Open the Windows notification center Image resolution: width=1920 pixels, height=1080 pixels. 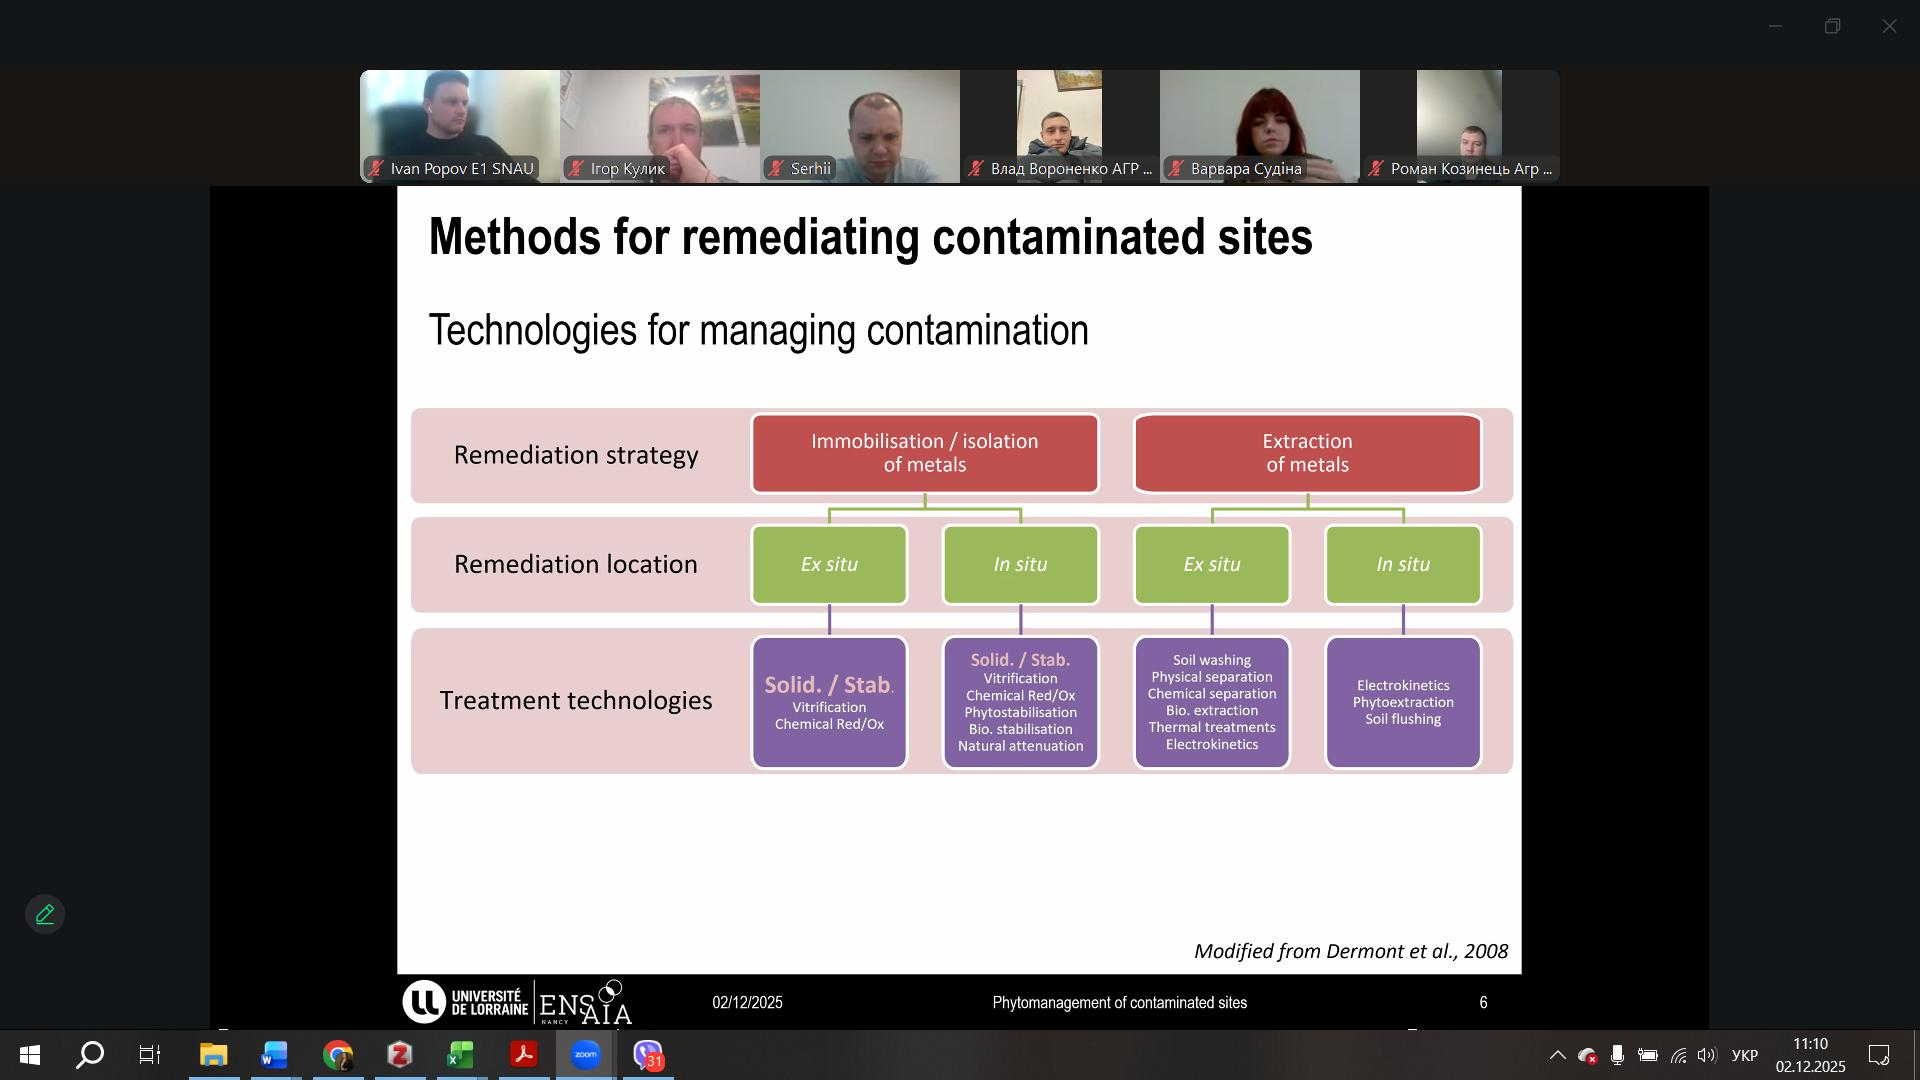(x=1879, y=1055)
